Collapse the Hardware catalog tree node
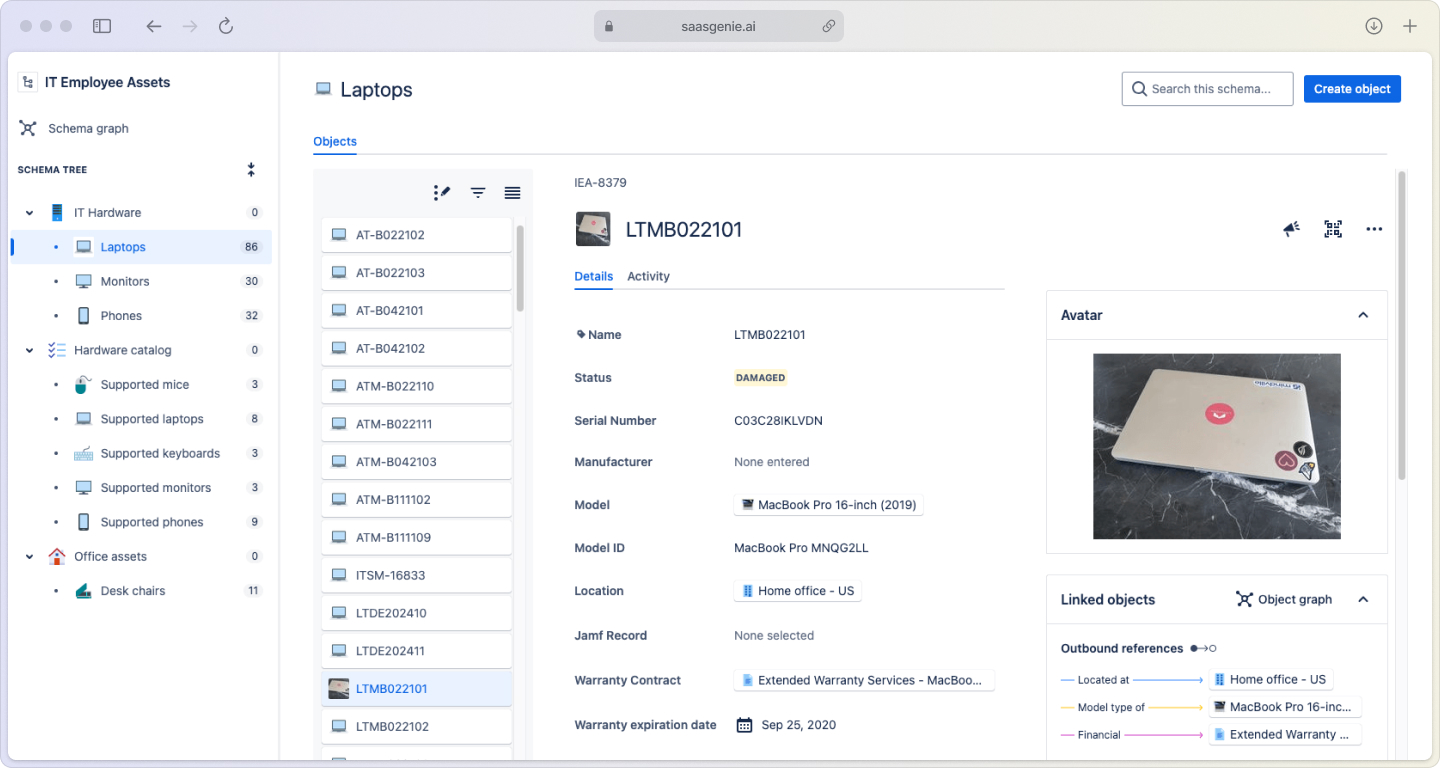The image size is (1440, 768). 29,350
